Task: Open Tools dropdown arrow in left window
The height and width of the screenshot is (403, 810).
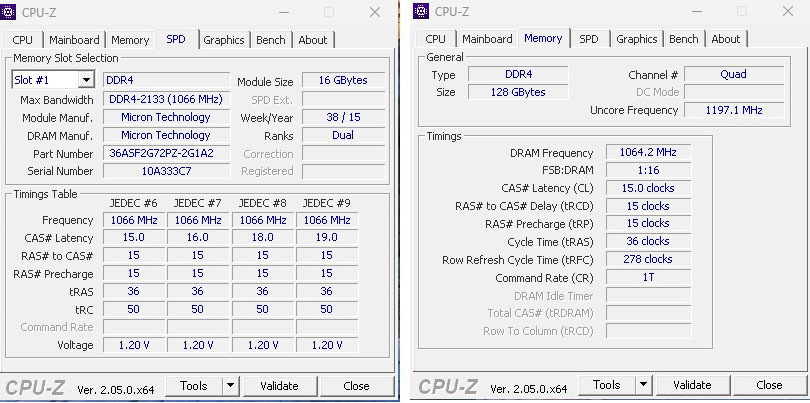Action: (x=230, y=386)
